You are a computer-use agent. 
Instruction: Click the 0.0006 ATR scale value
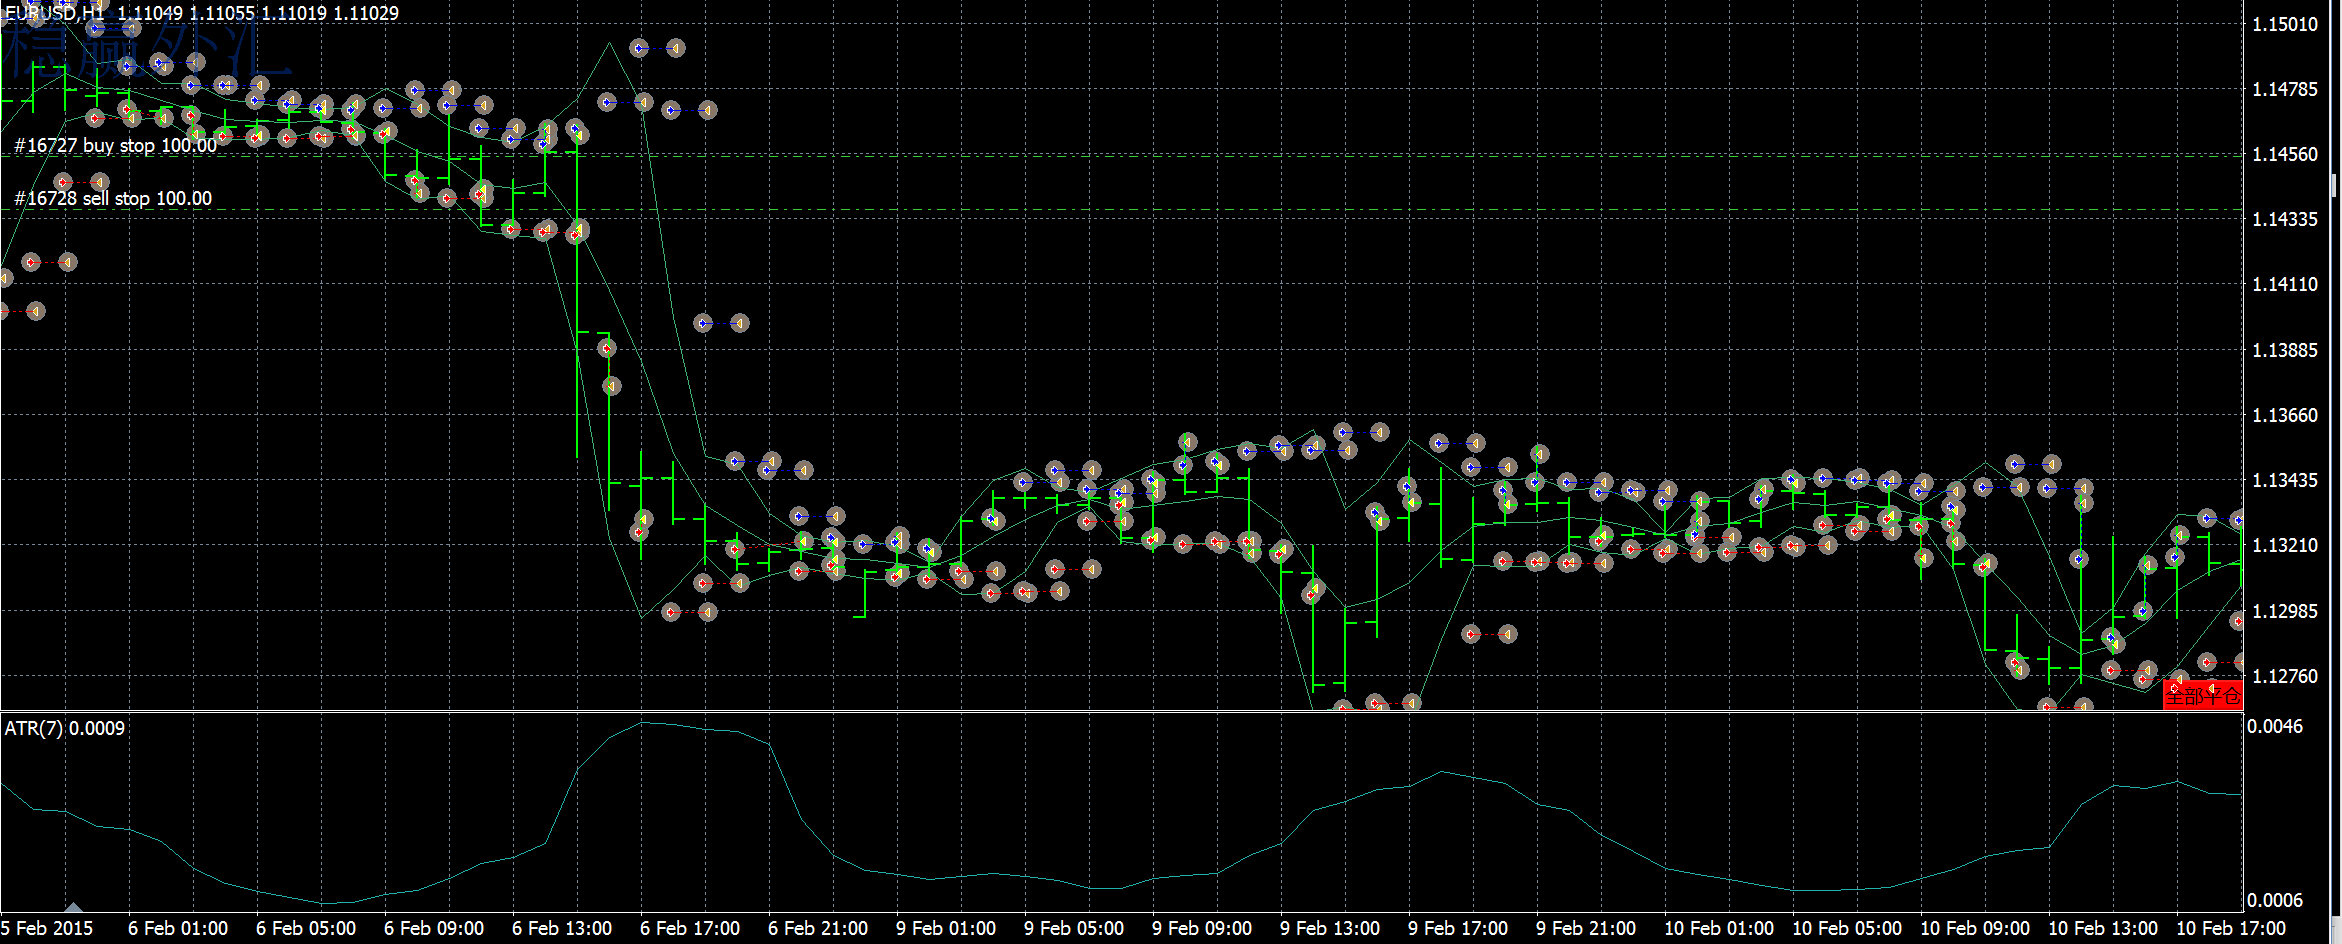pyautogui.click(x=2275, y=900)
